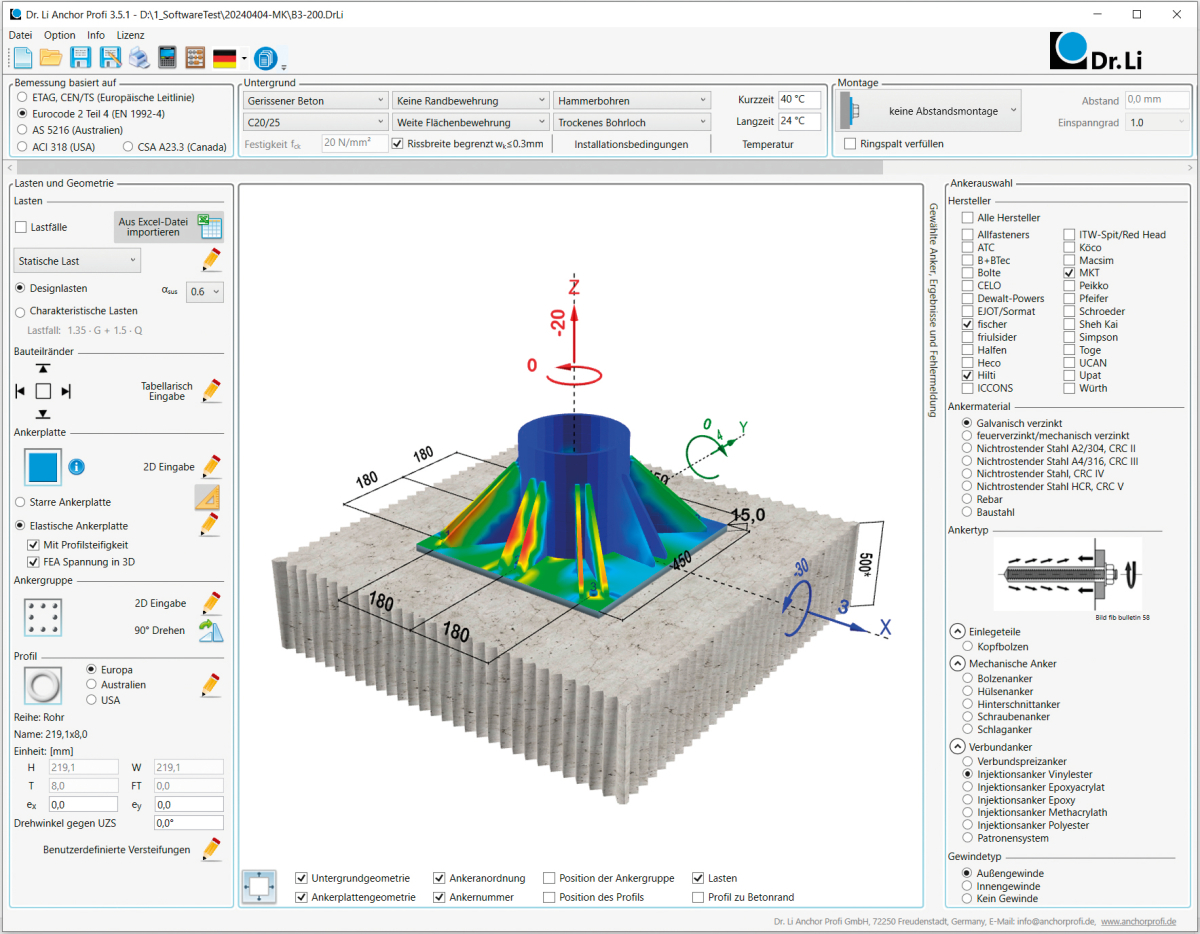Print using the printer toolbar icon
Screen dimensions: 1200x934
tap(139, 57)
